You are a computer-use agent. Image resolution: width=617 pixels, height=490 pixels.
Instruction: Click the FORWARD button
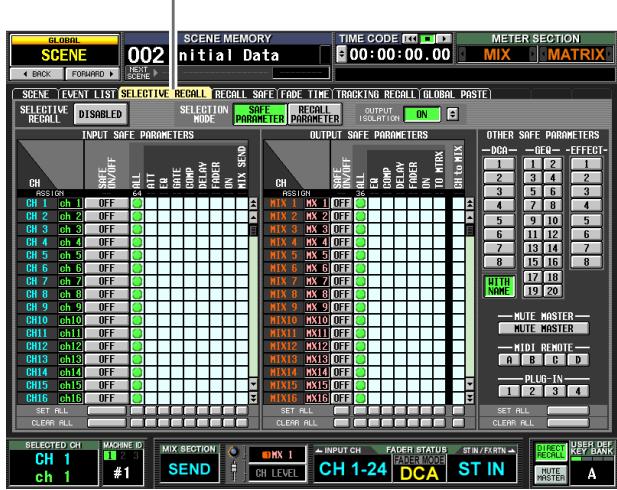point(92,74)
